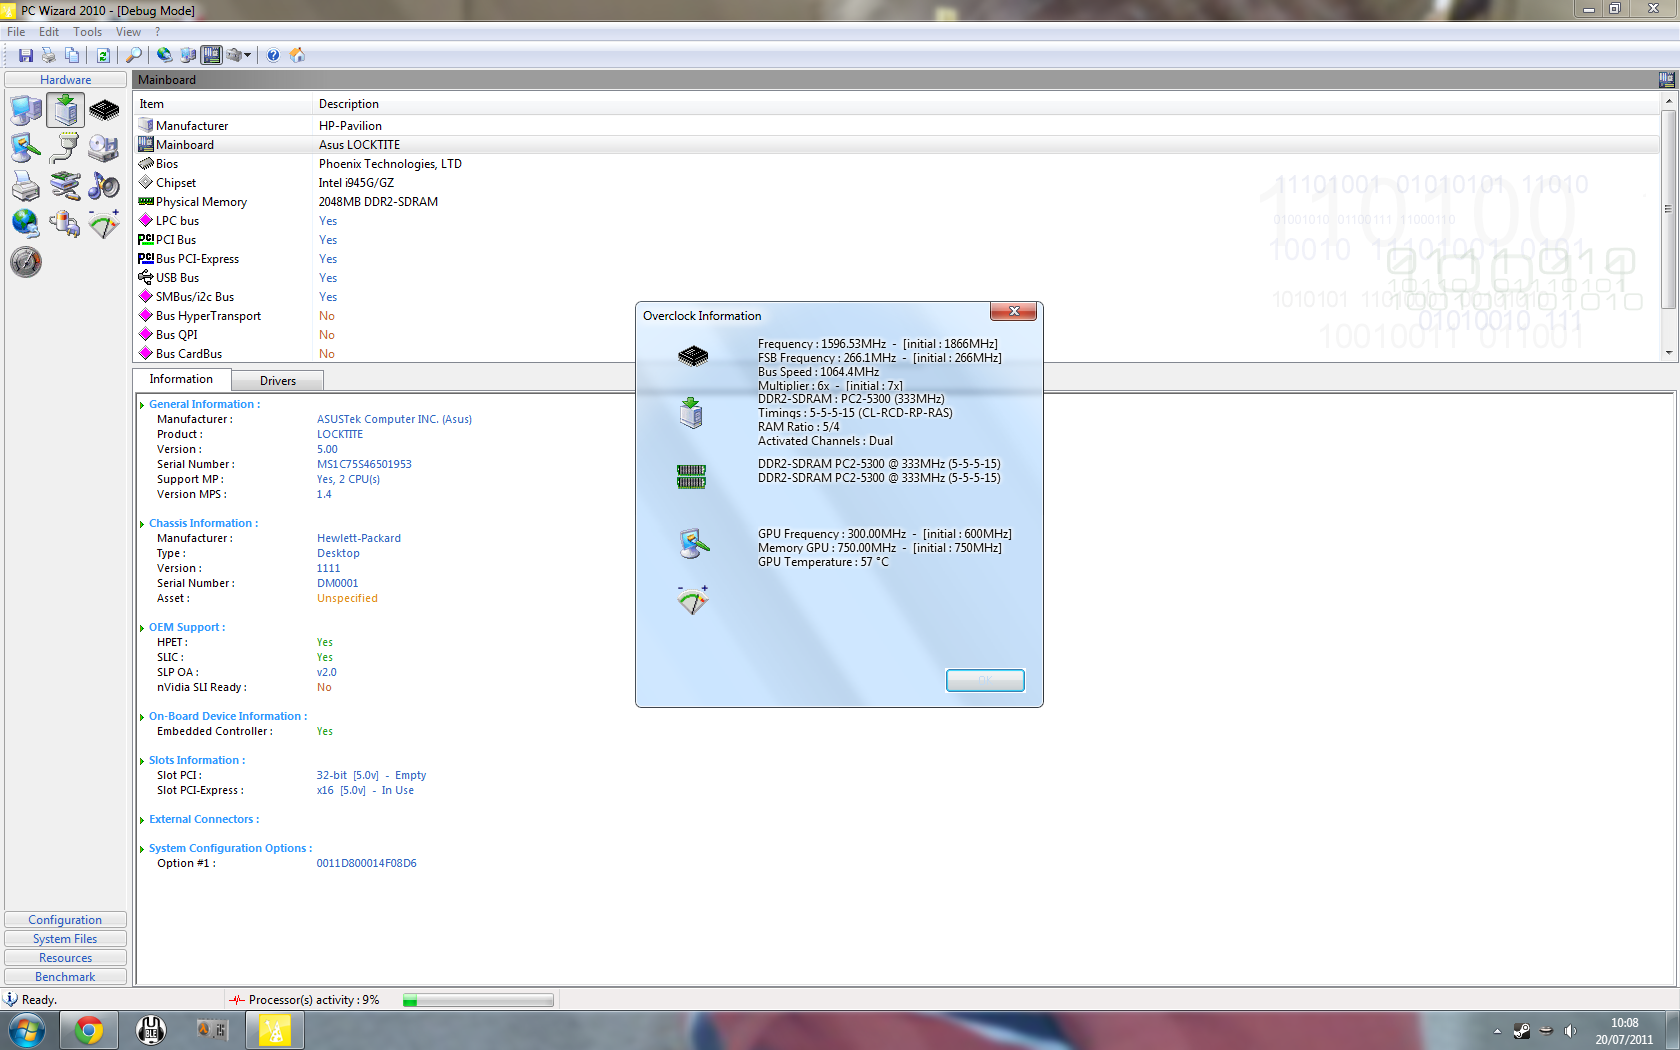Viewport: 1680px width, 1050px height.
Task: Collapse System Configuration Options section
Action: click(x=142, y=849)
